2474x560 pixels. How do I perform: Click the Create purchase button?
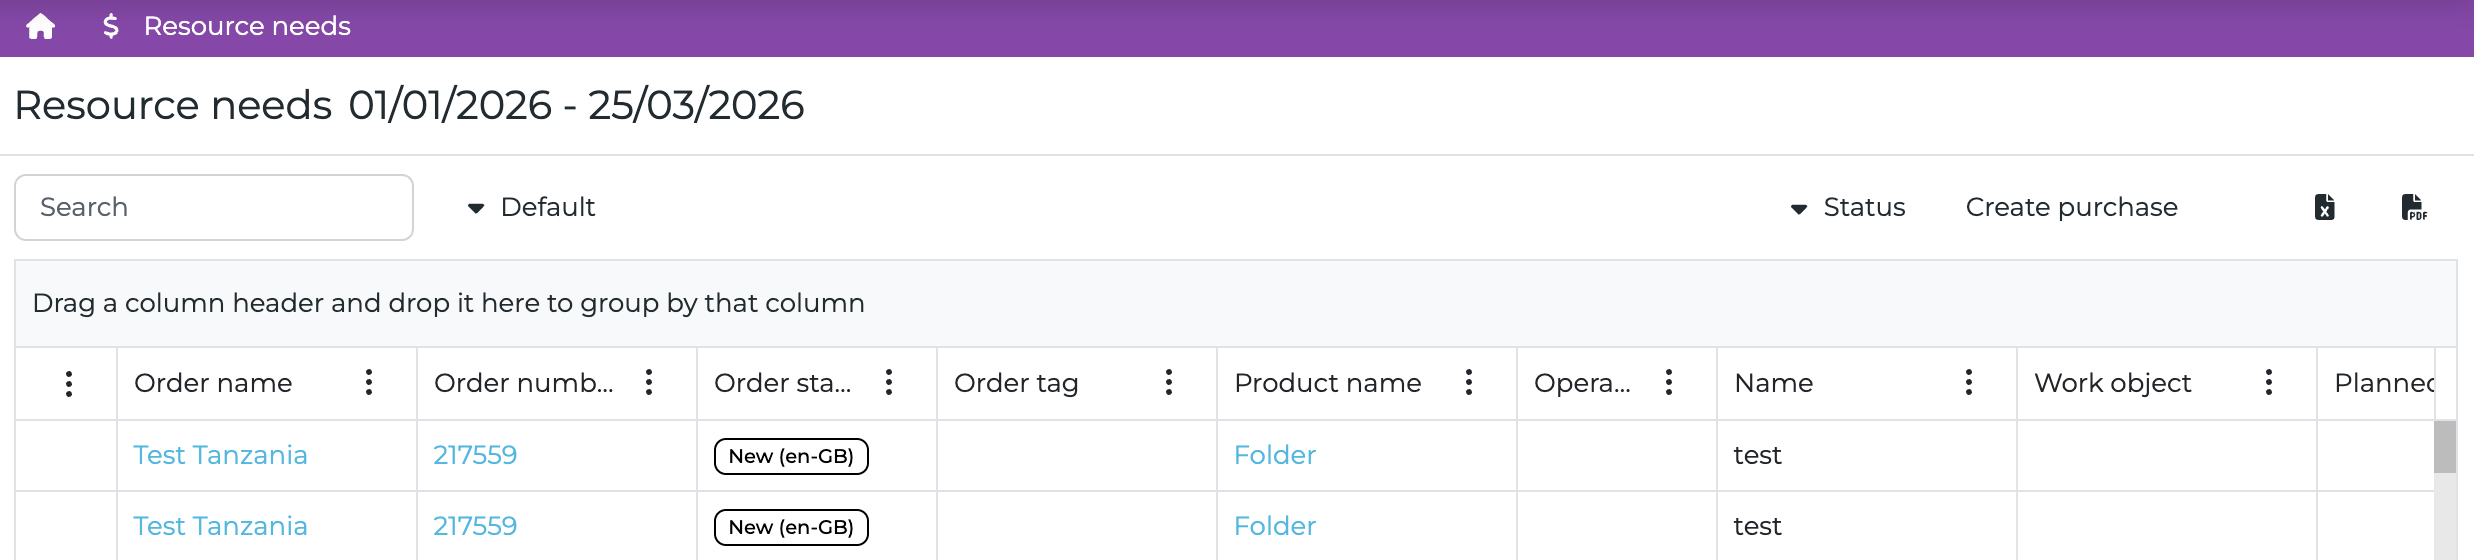(x=2071, y=207)
